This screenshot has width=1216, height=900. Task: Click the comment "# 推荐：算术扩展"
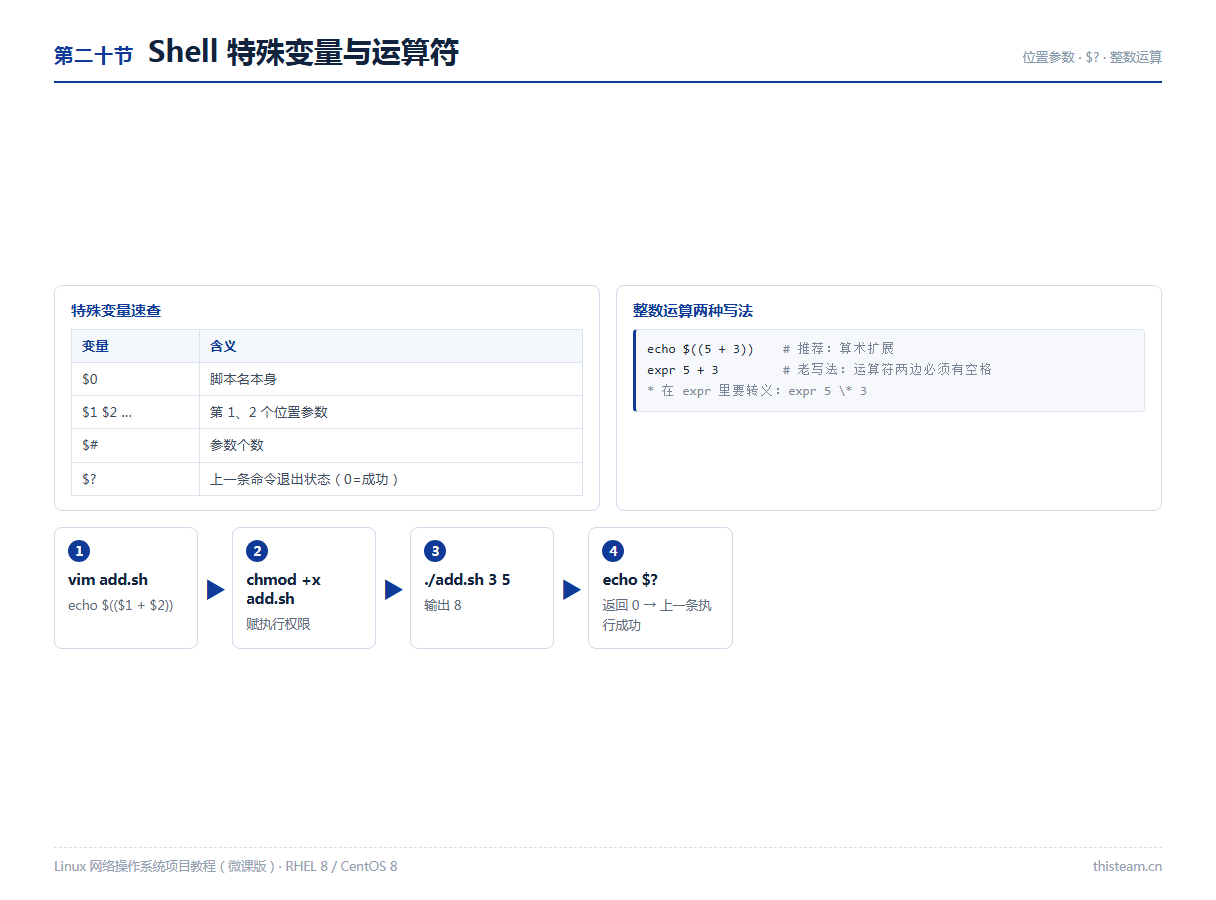pyautogui.click(x=838, y=349)
